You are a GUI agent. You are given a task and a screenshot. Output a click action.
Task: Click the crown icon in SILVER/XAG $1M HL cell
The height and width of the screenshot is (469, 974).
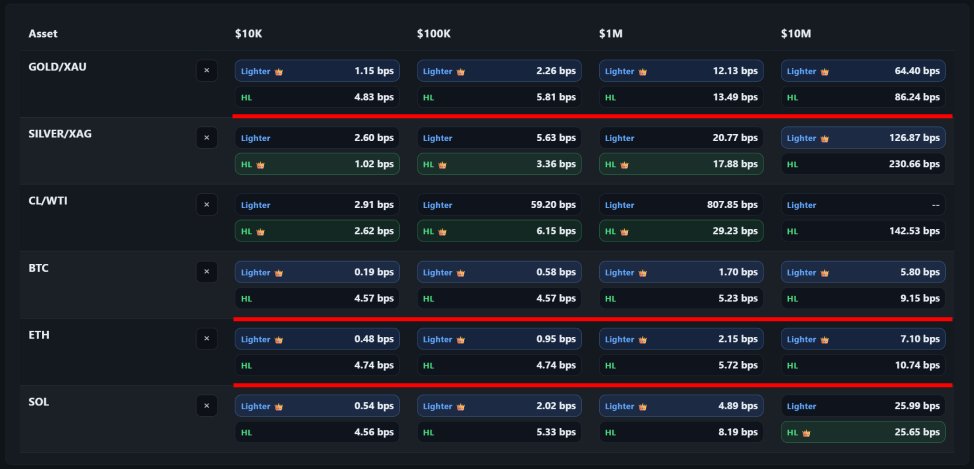point(624,165)
